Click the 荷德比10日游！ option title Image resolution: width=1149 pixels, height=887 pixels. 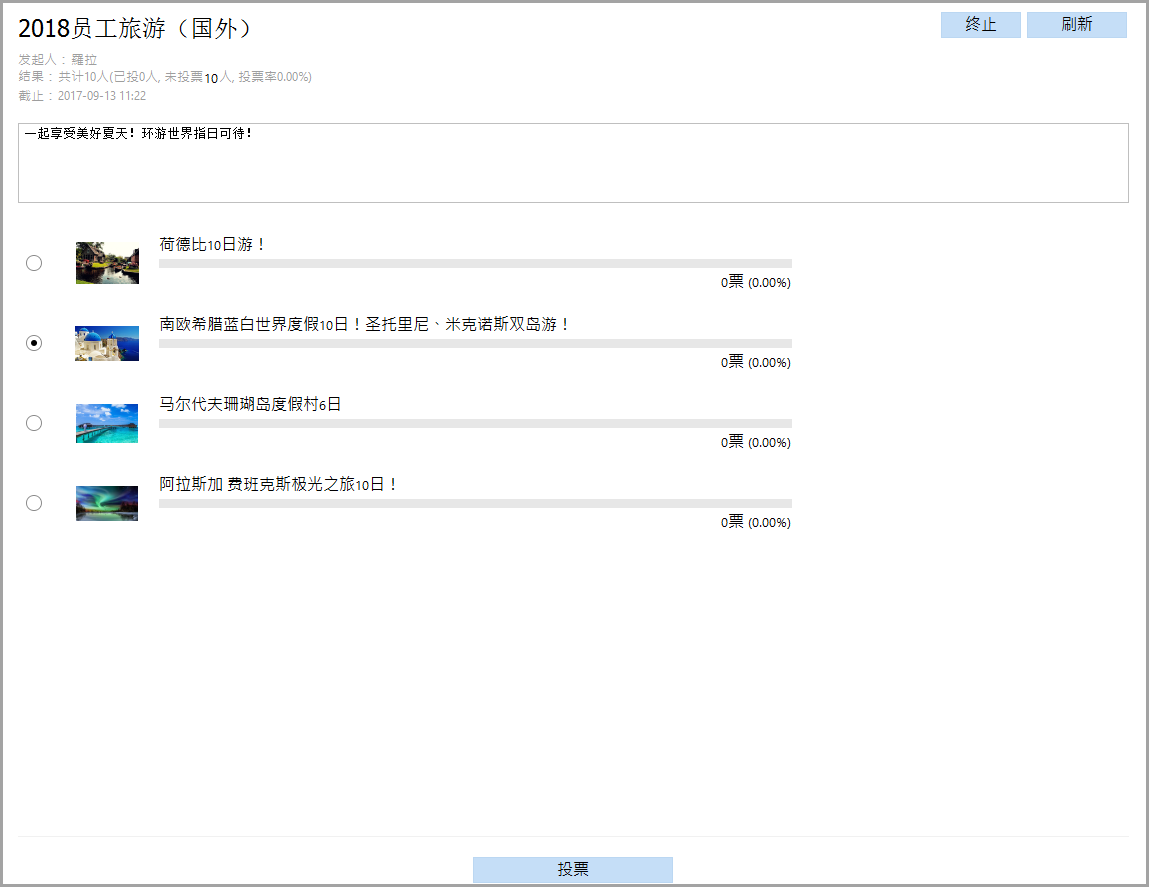click(213, 244)
